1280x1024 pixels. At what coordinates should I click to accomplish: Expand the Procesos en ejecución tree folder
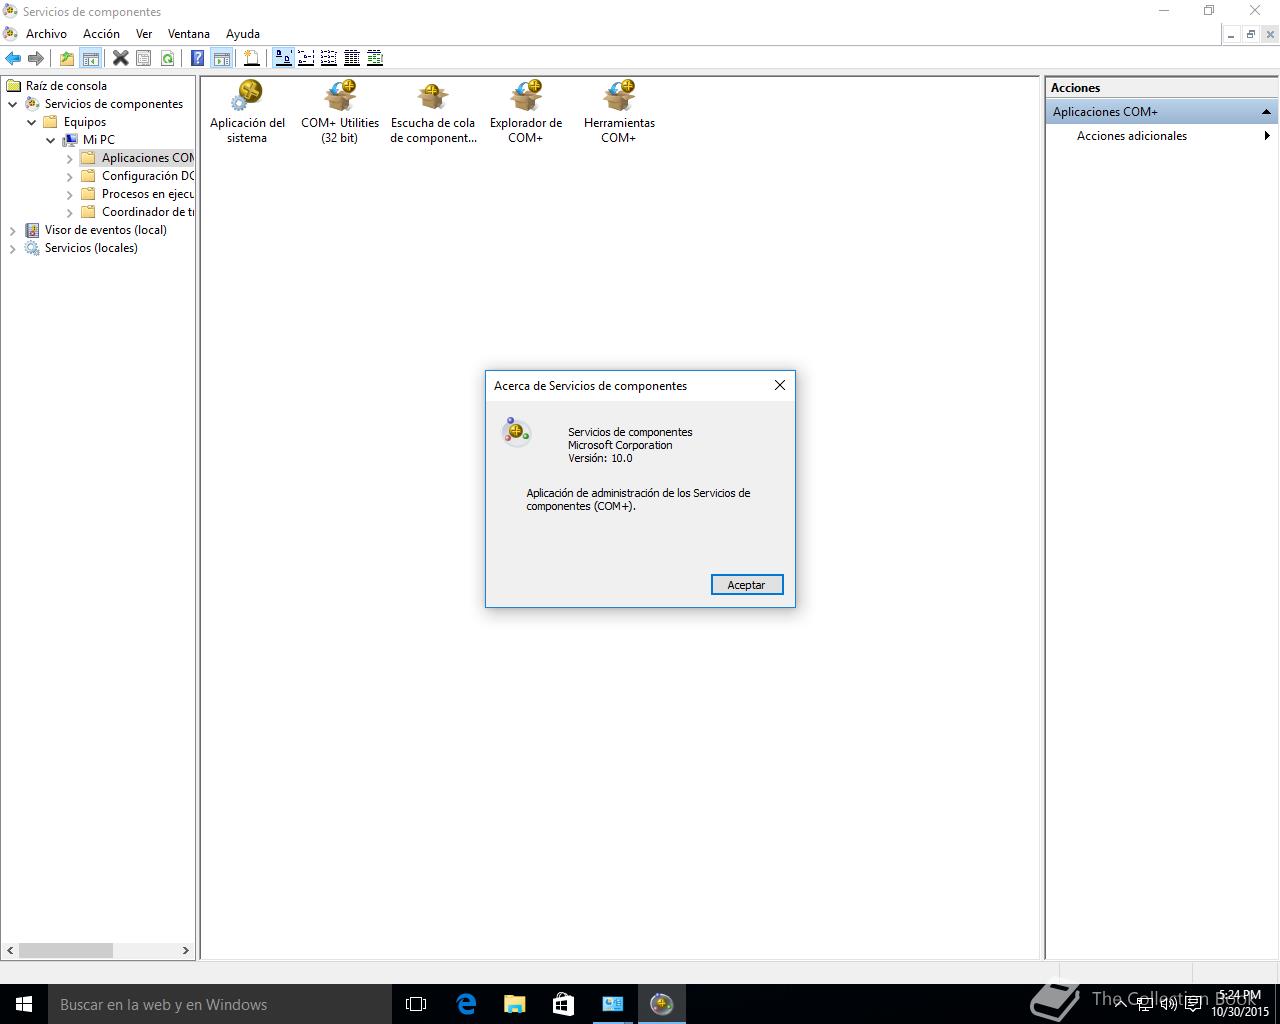tap(70, 194)
